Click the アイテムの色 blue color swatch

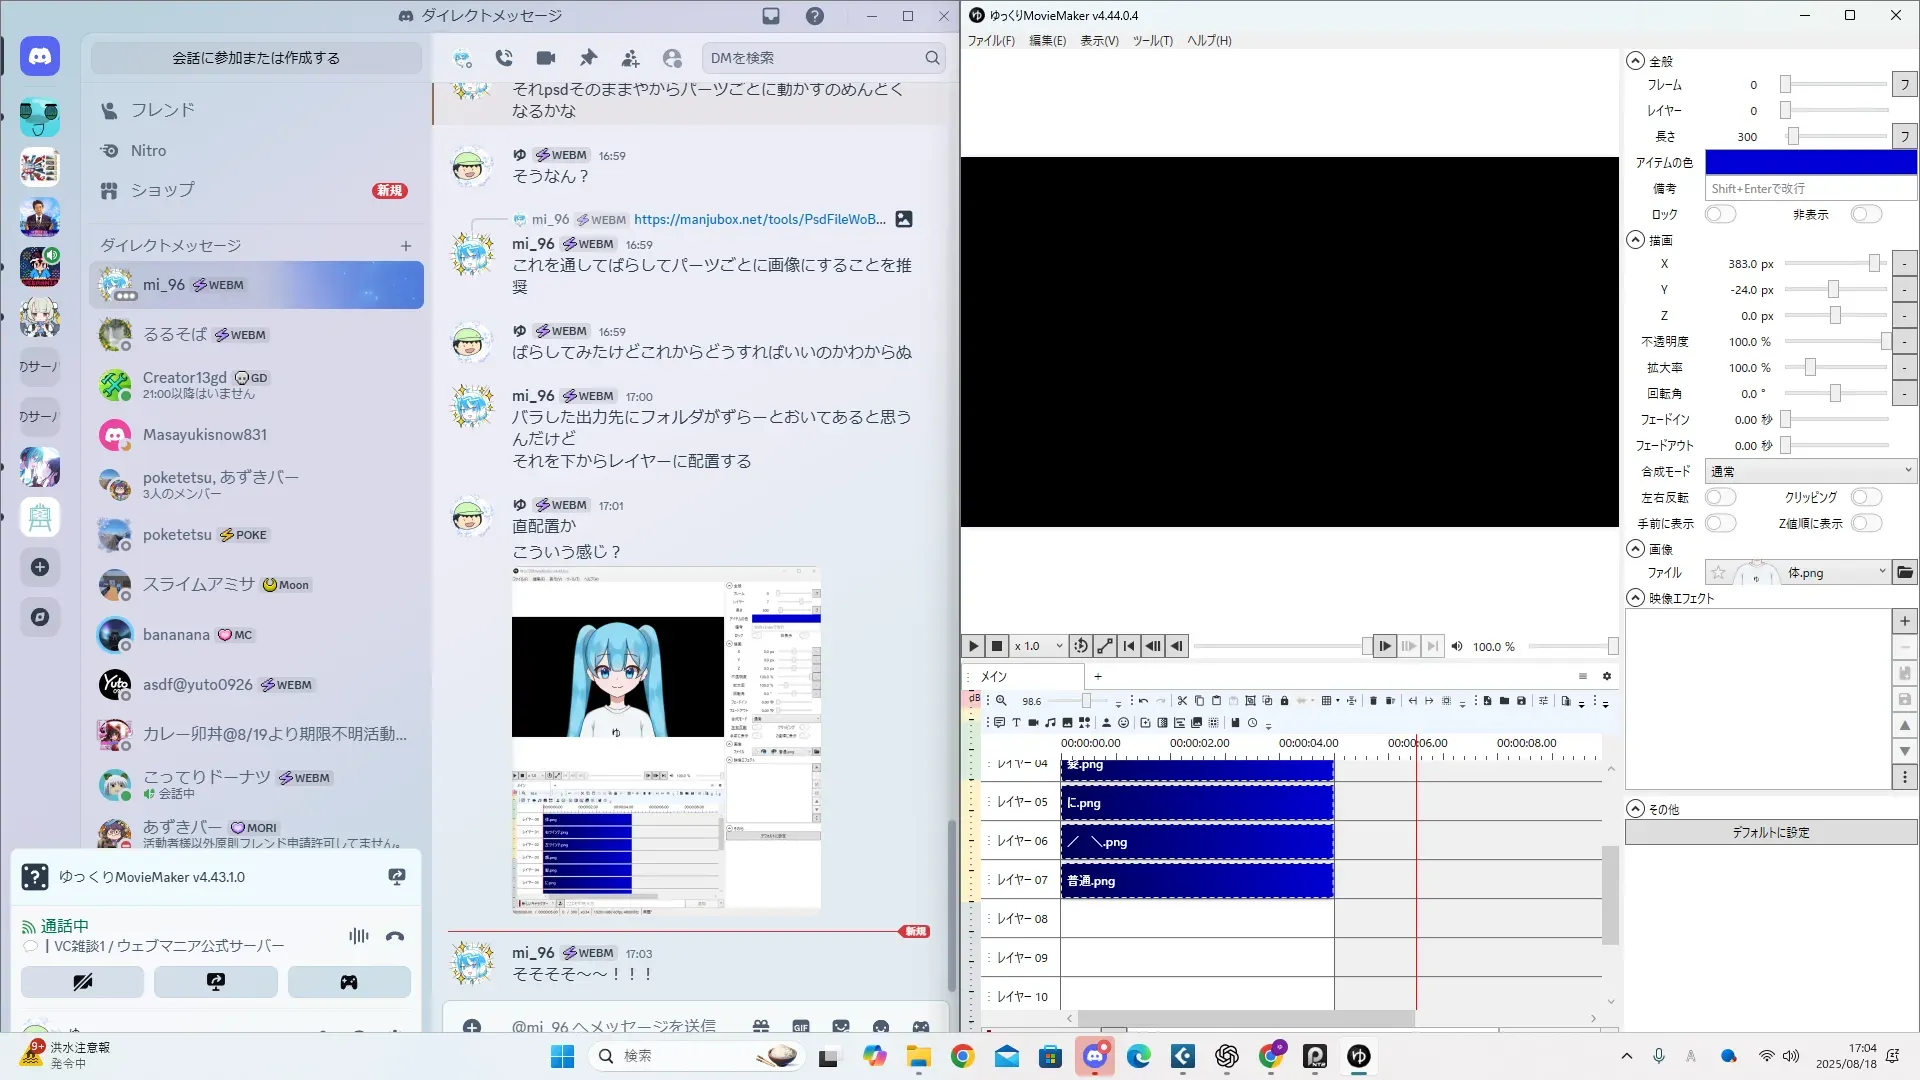pos(1810,162)
